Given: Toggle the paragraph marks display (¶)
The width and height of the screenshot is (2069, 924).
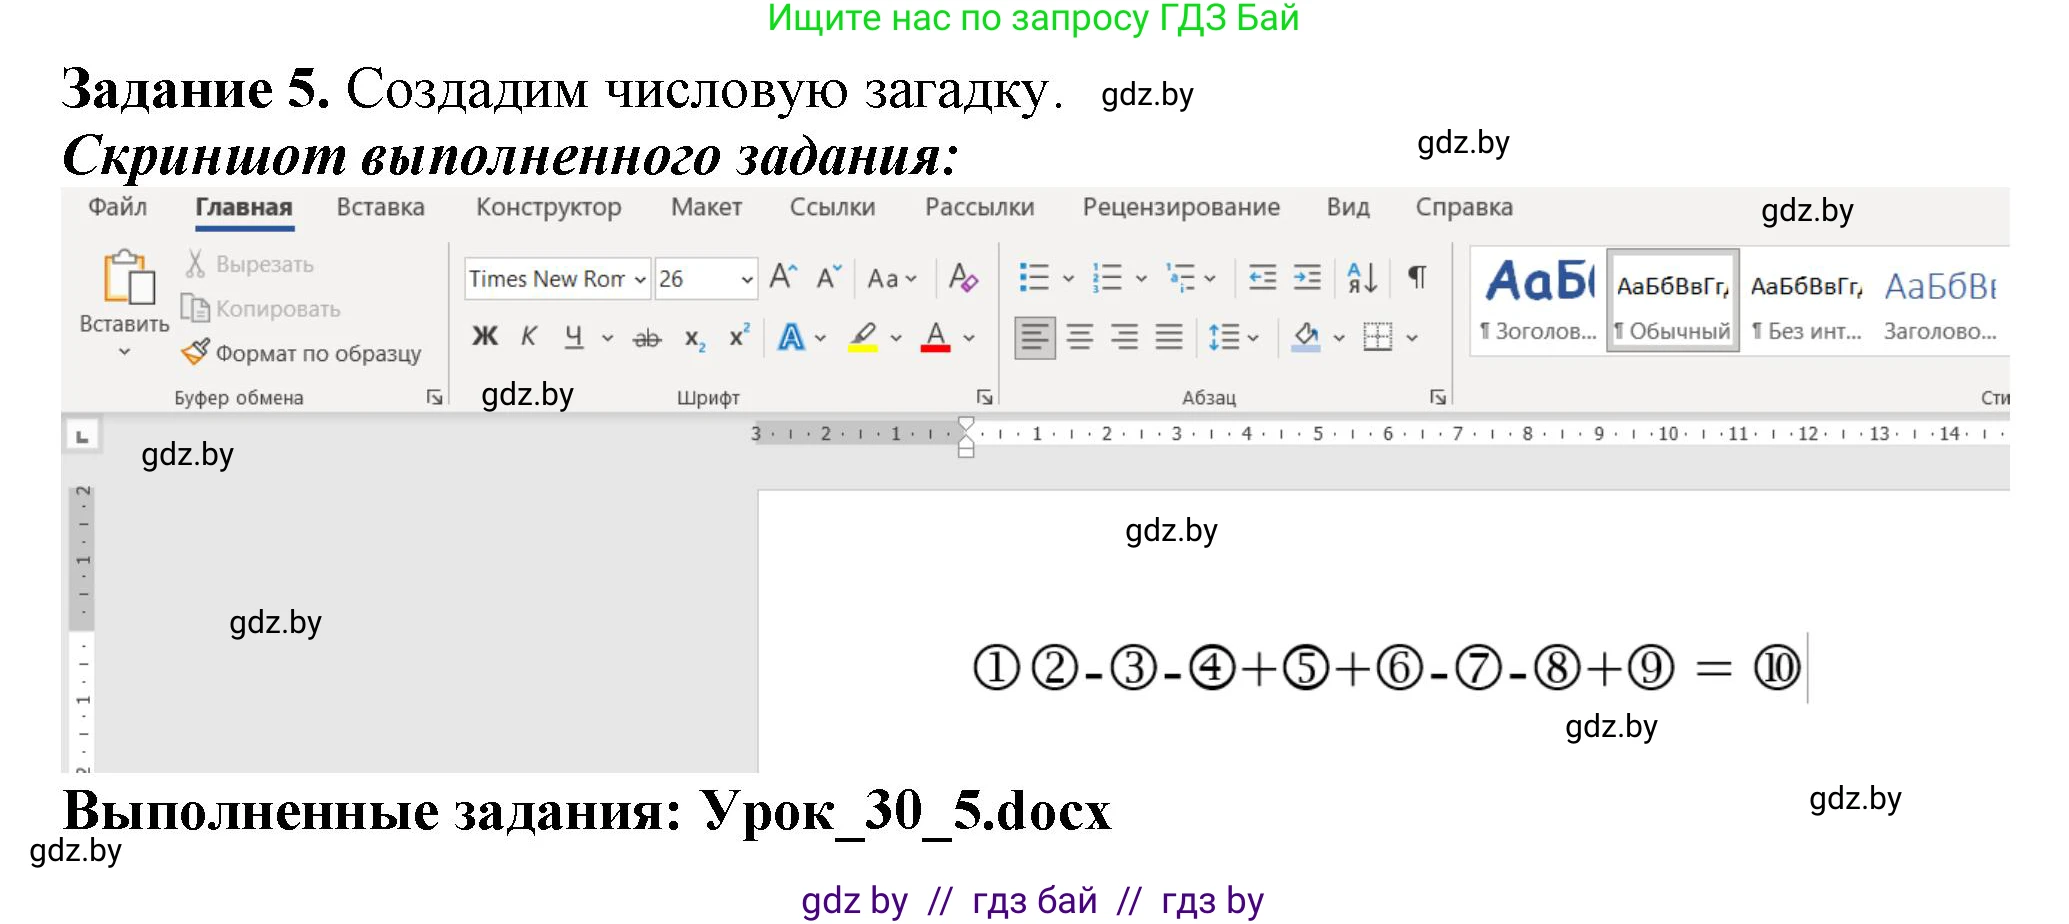Looking at the screenshot, I should pyautogui.click(x=1416, y=277).
